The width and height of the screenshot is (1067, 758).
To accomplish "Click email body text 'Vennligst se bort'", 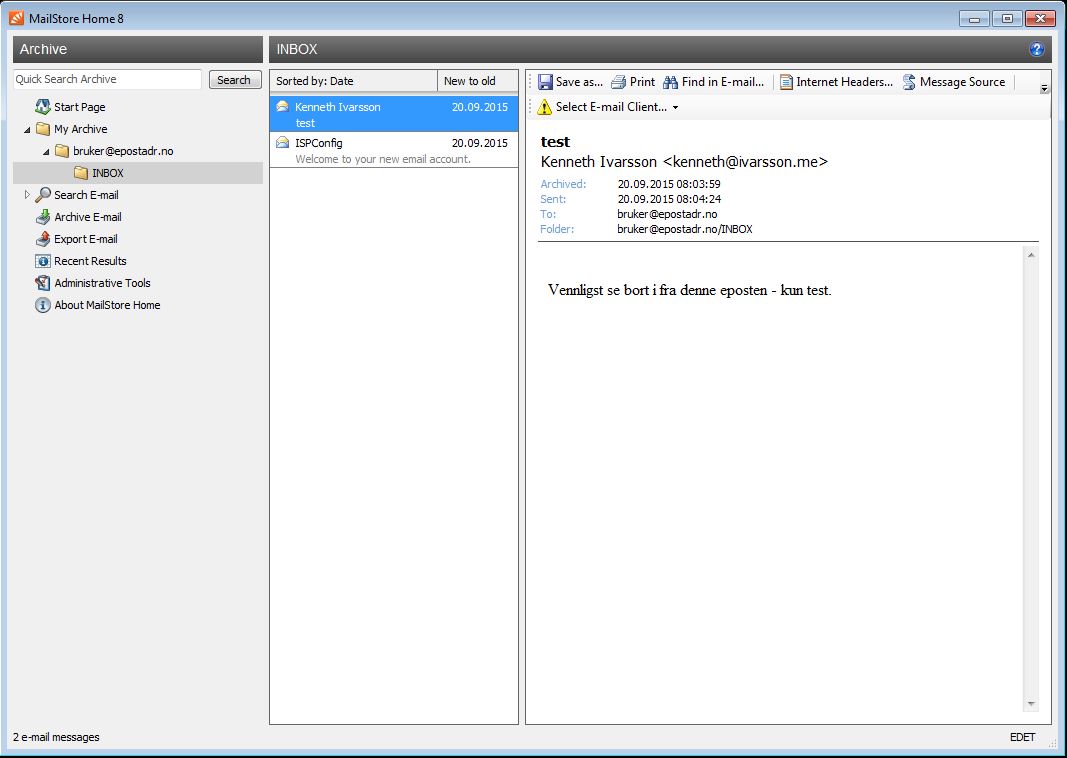I will point(598,290).
